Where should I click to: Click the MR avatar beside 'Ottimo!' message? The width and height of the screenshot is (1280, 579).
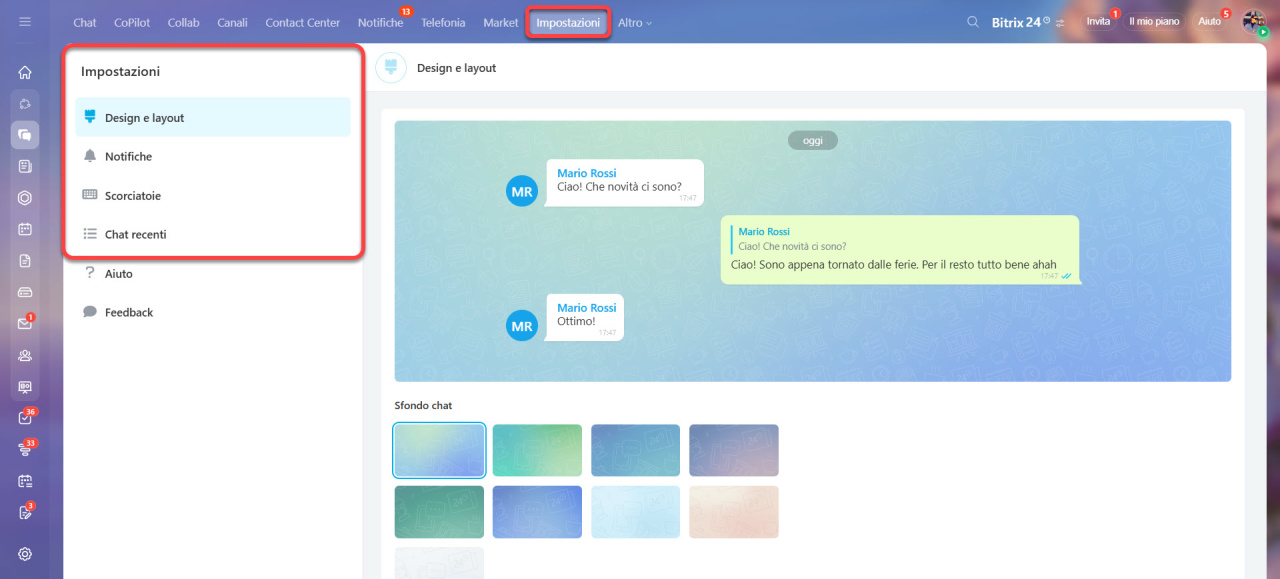[x=522, y=325]
